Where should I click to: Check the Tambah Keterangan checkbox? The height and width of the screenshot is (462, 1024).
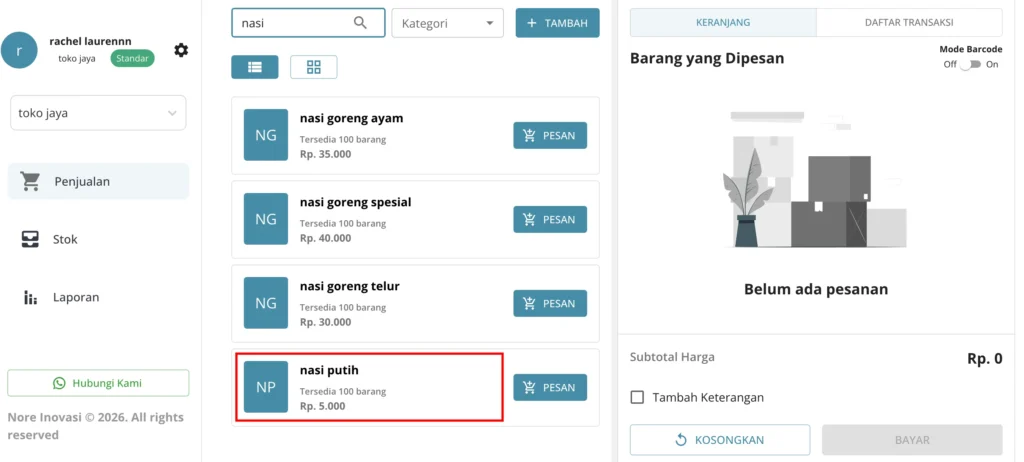click(637, 397)
